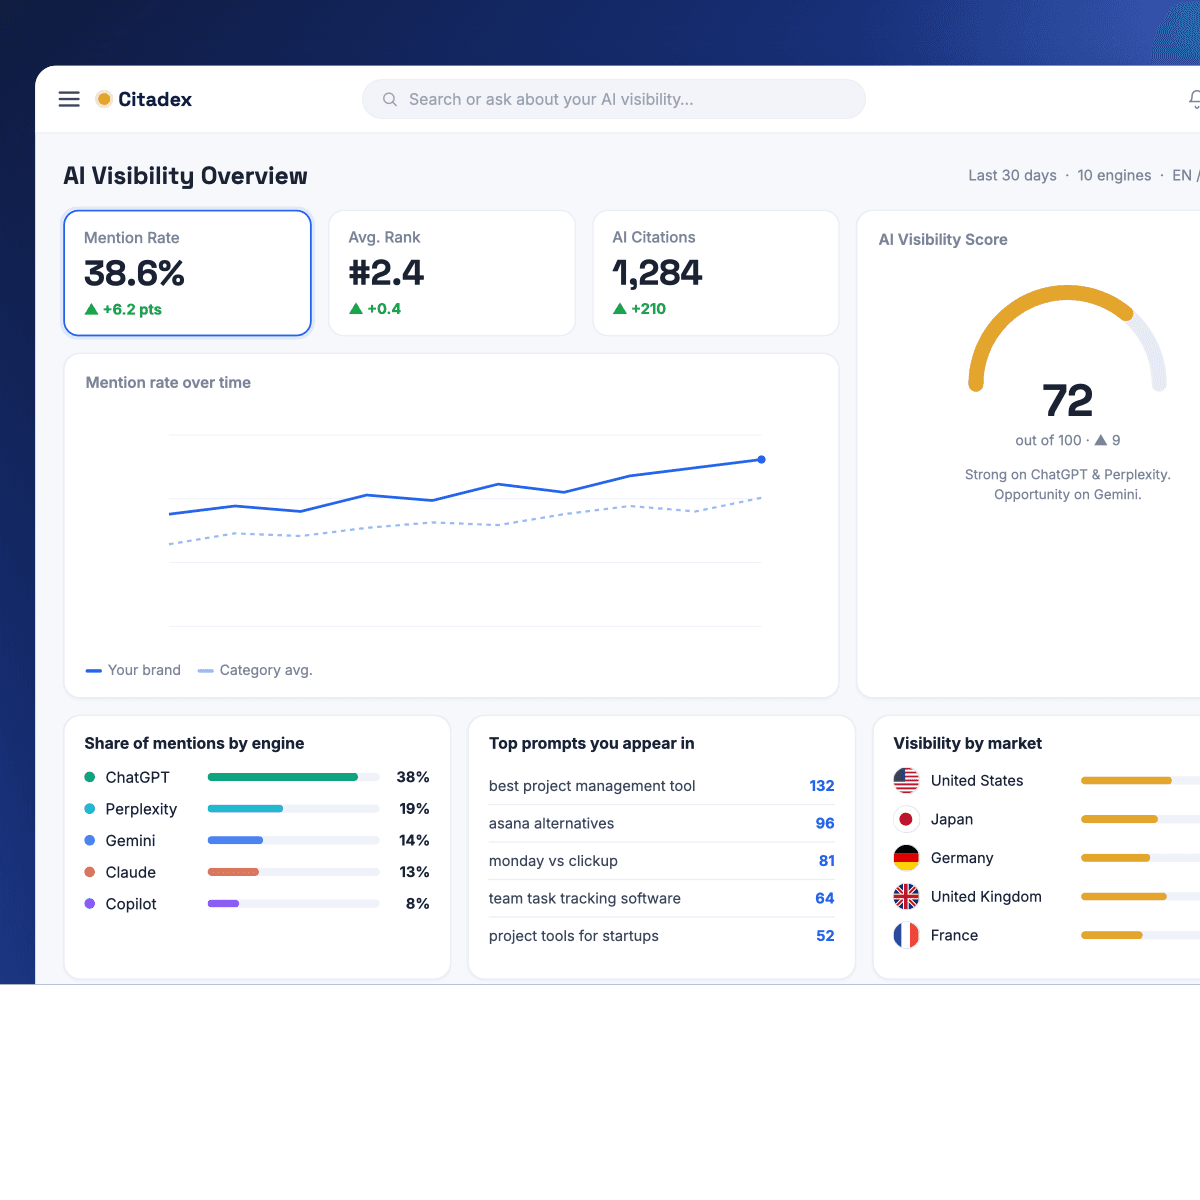This screenshot has height=1200, width=1200.
Task: Click the Copilot share bar
Action: pyautogui.click(x=293, y=903)
